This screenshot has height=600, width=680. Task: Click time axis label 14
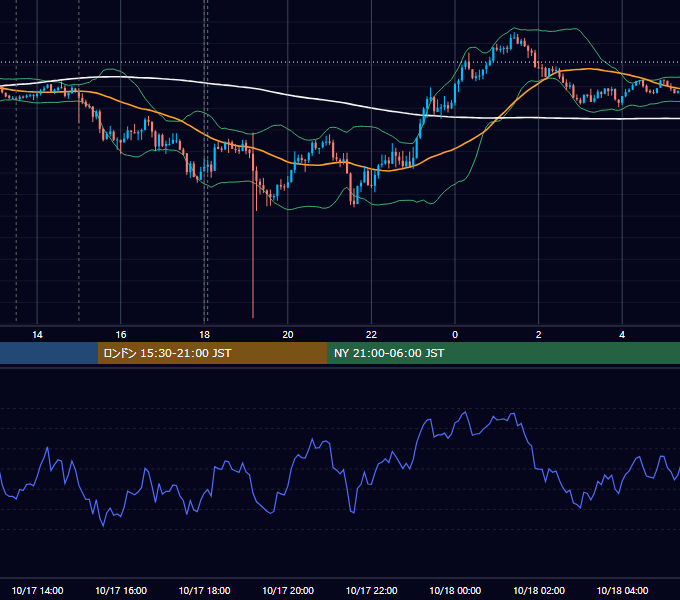pyautogui.click(x=37, y=334)
